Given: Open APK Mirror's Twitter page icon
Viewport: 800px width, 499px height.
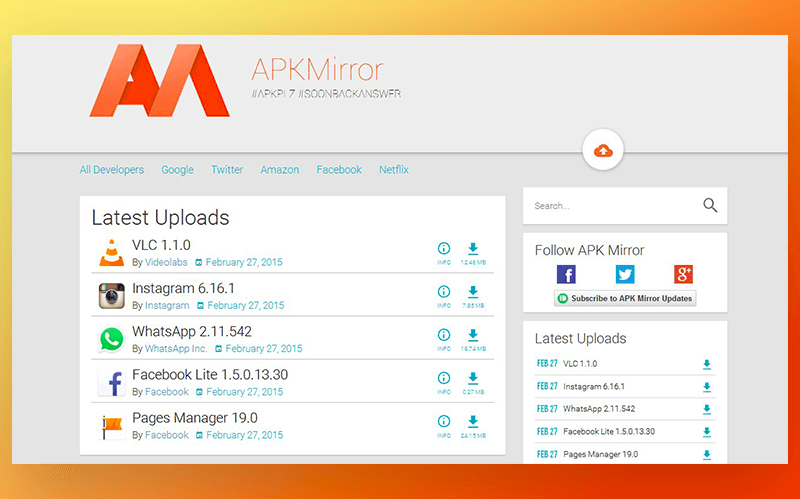Looking at the screenshot, I should click(x=624, y=274).
